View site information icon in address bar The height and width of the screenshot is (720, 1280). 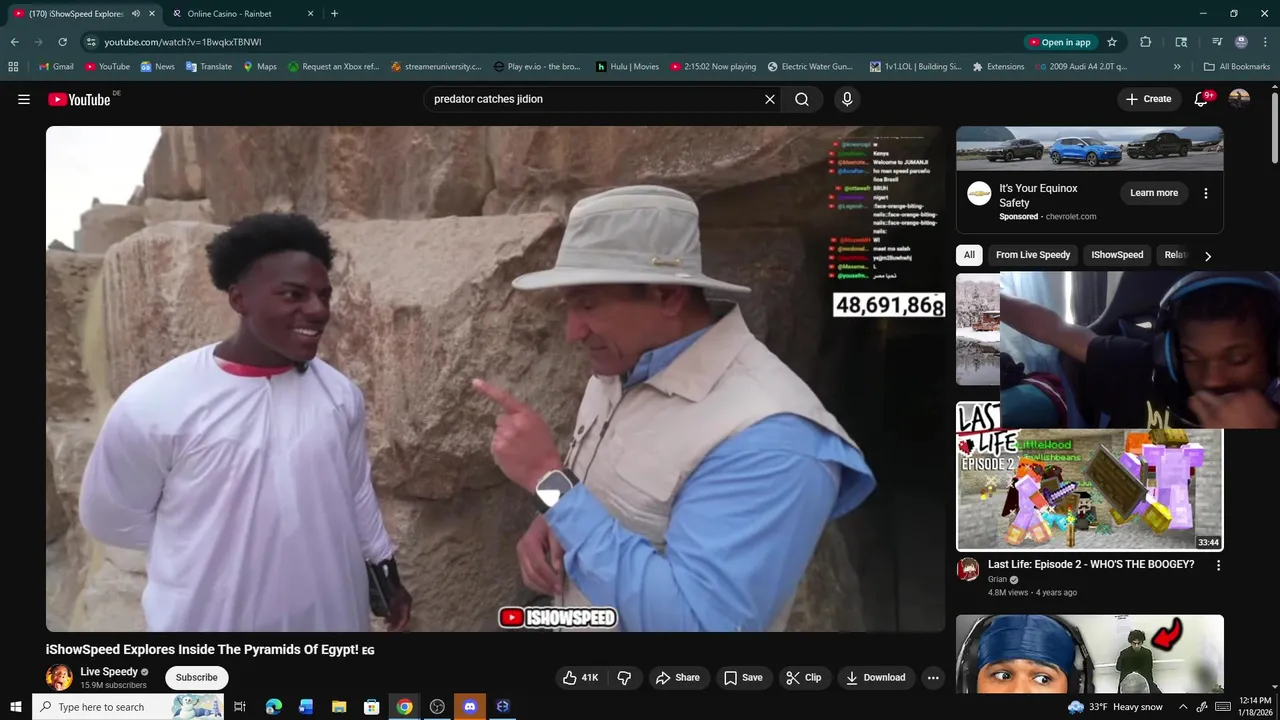pos(91,42)
